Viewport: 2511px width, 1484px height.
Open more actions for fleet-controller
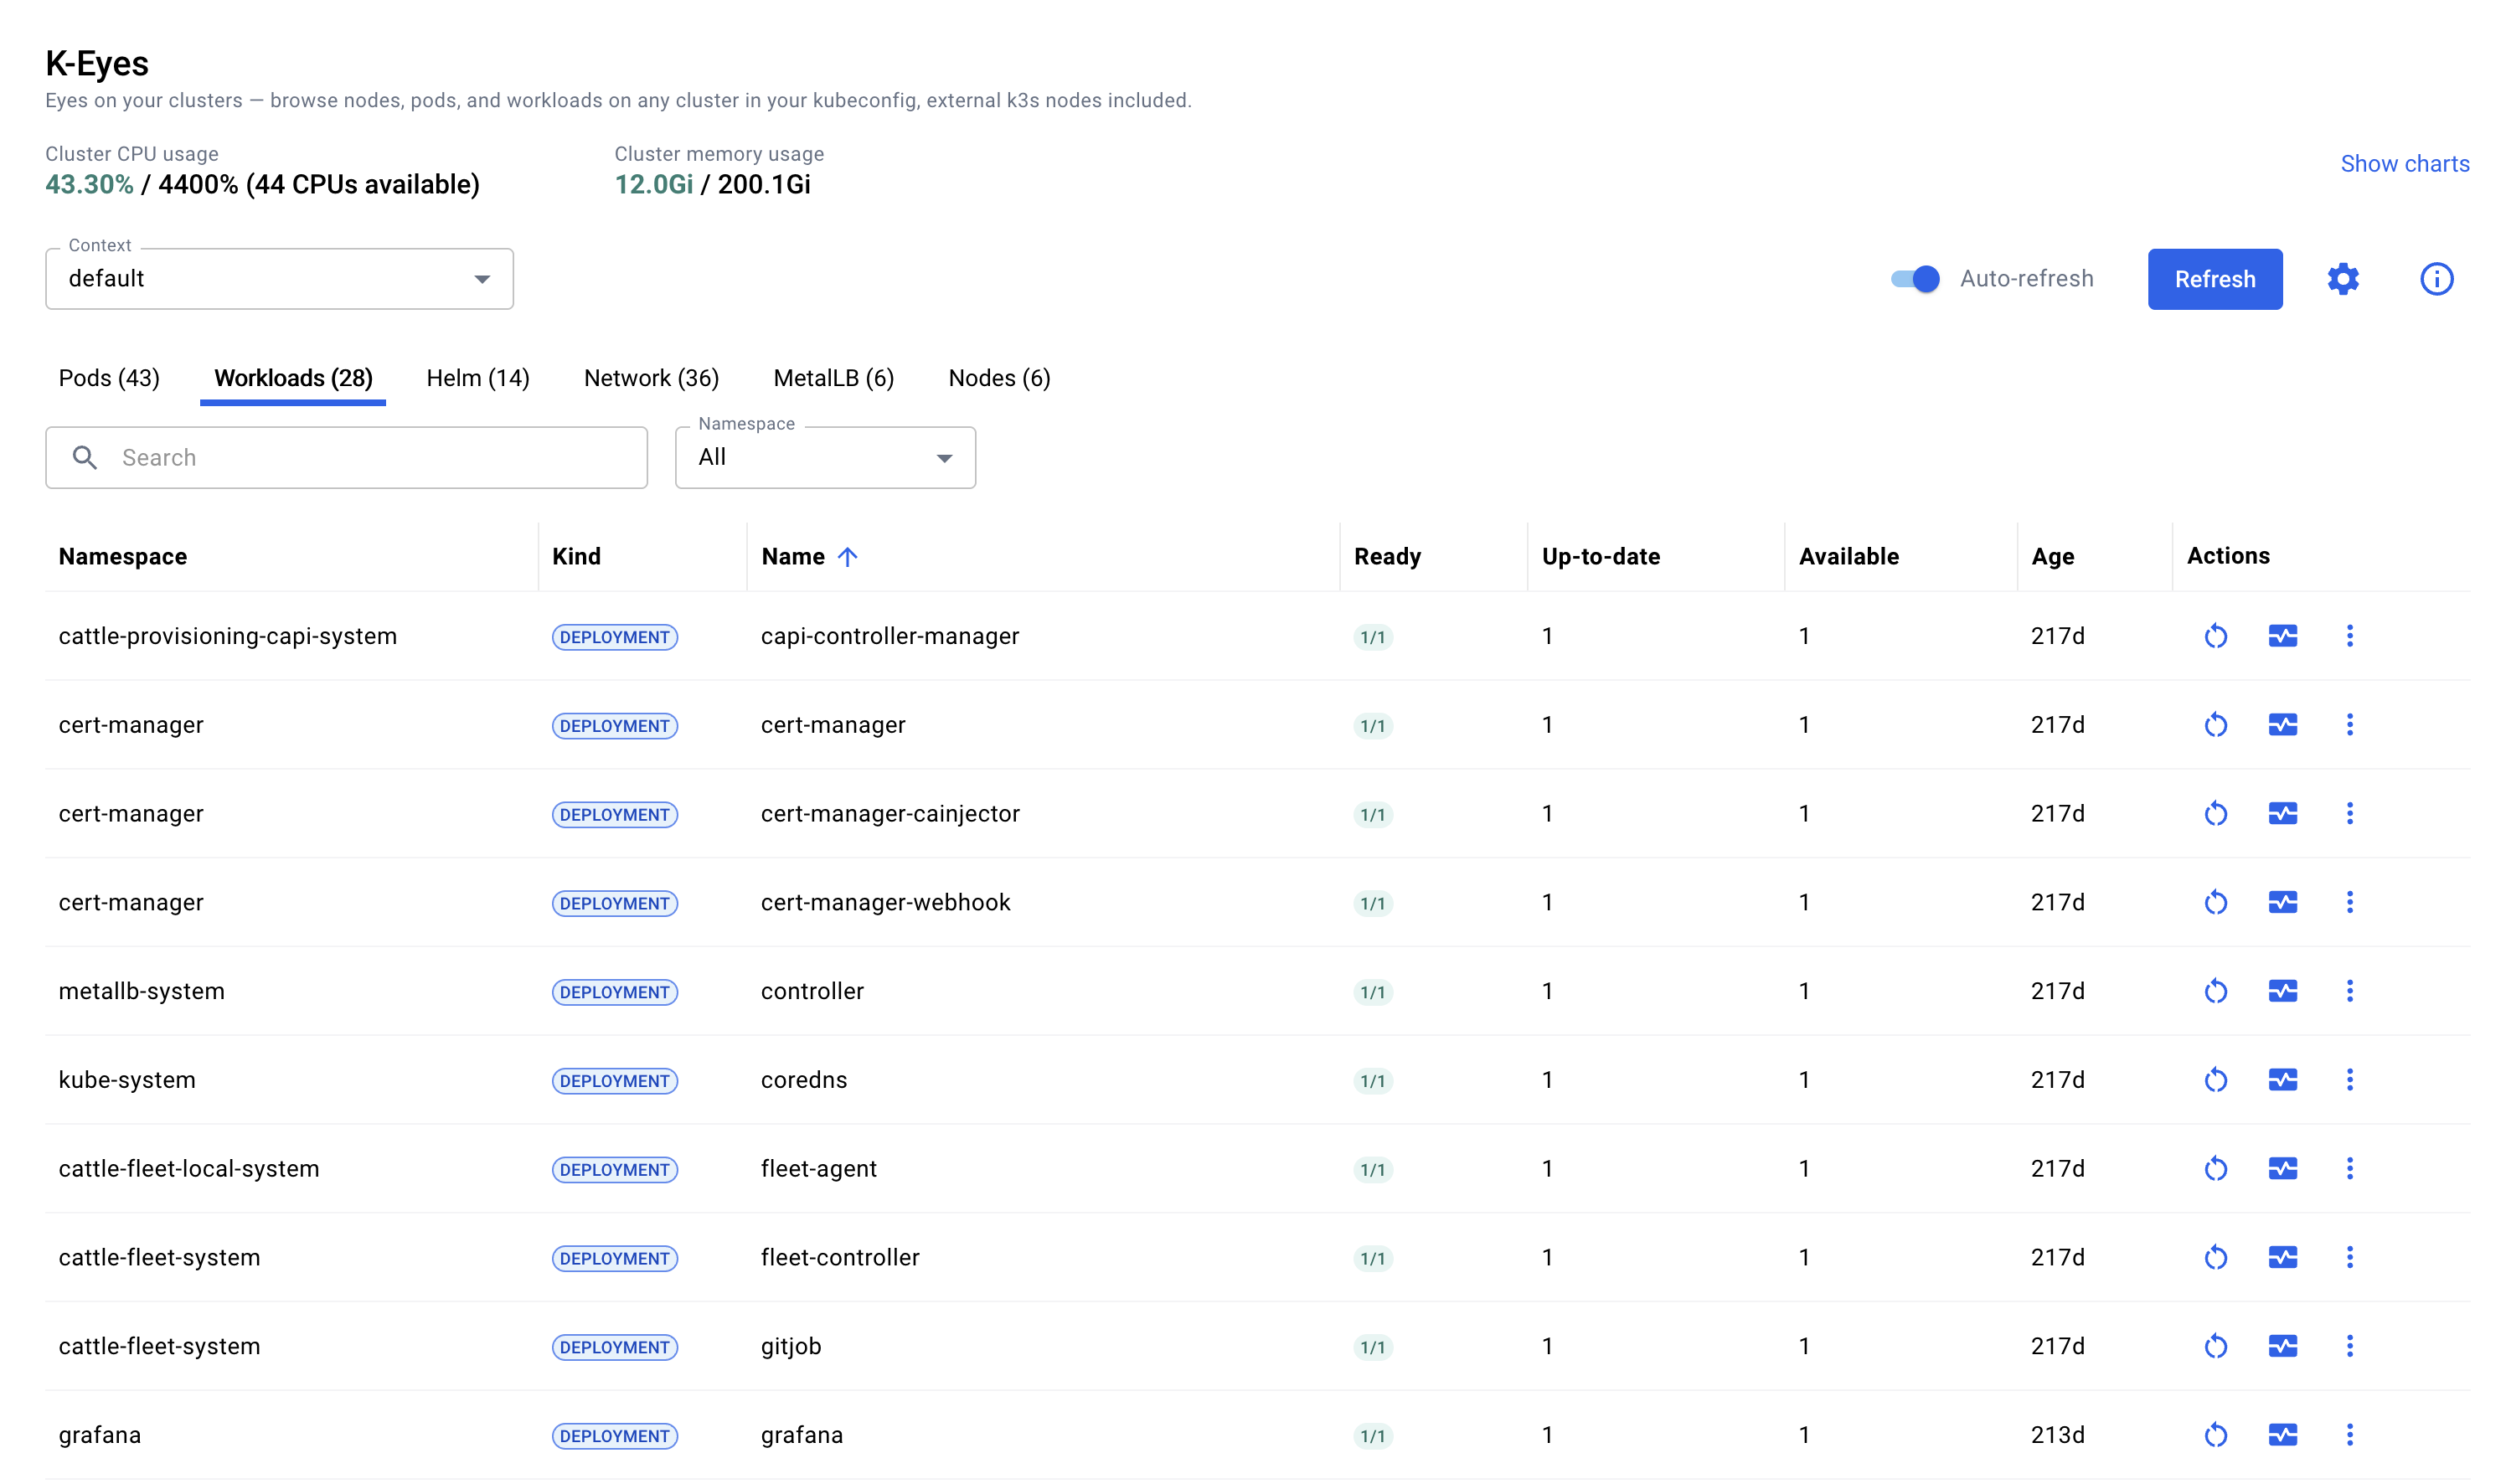coord(2349,1257)
